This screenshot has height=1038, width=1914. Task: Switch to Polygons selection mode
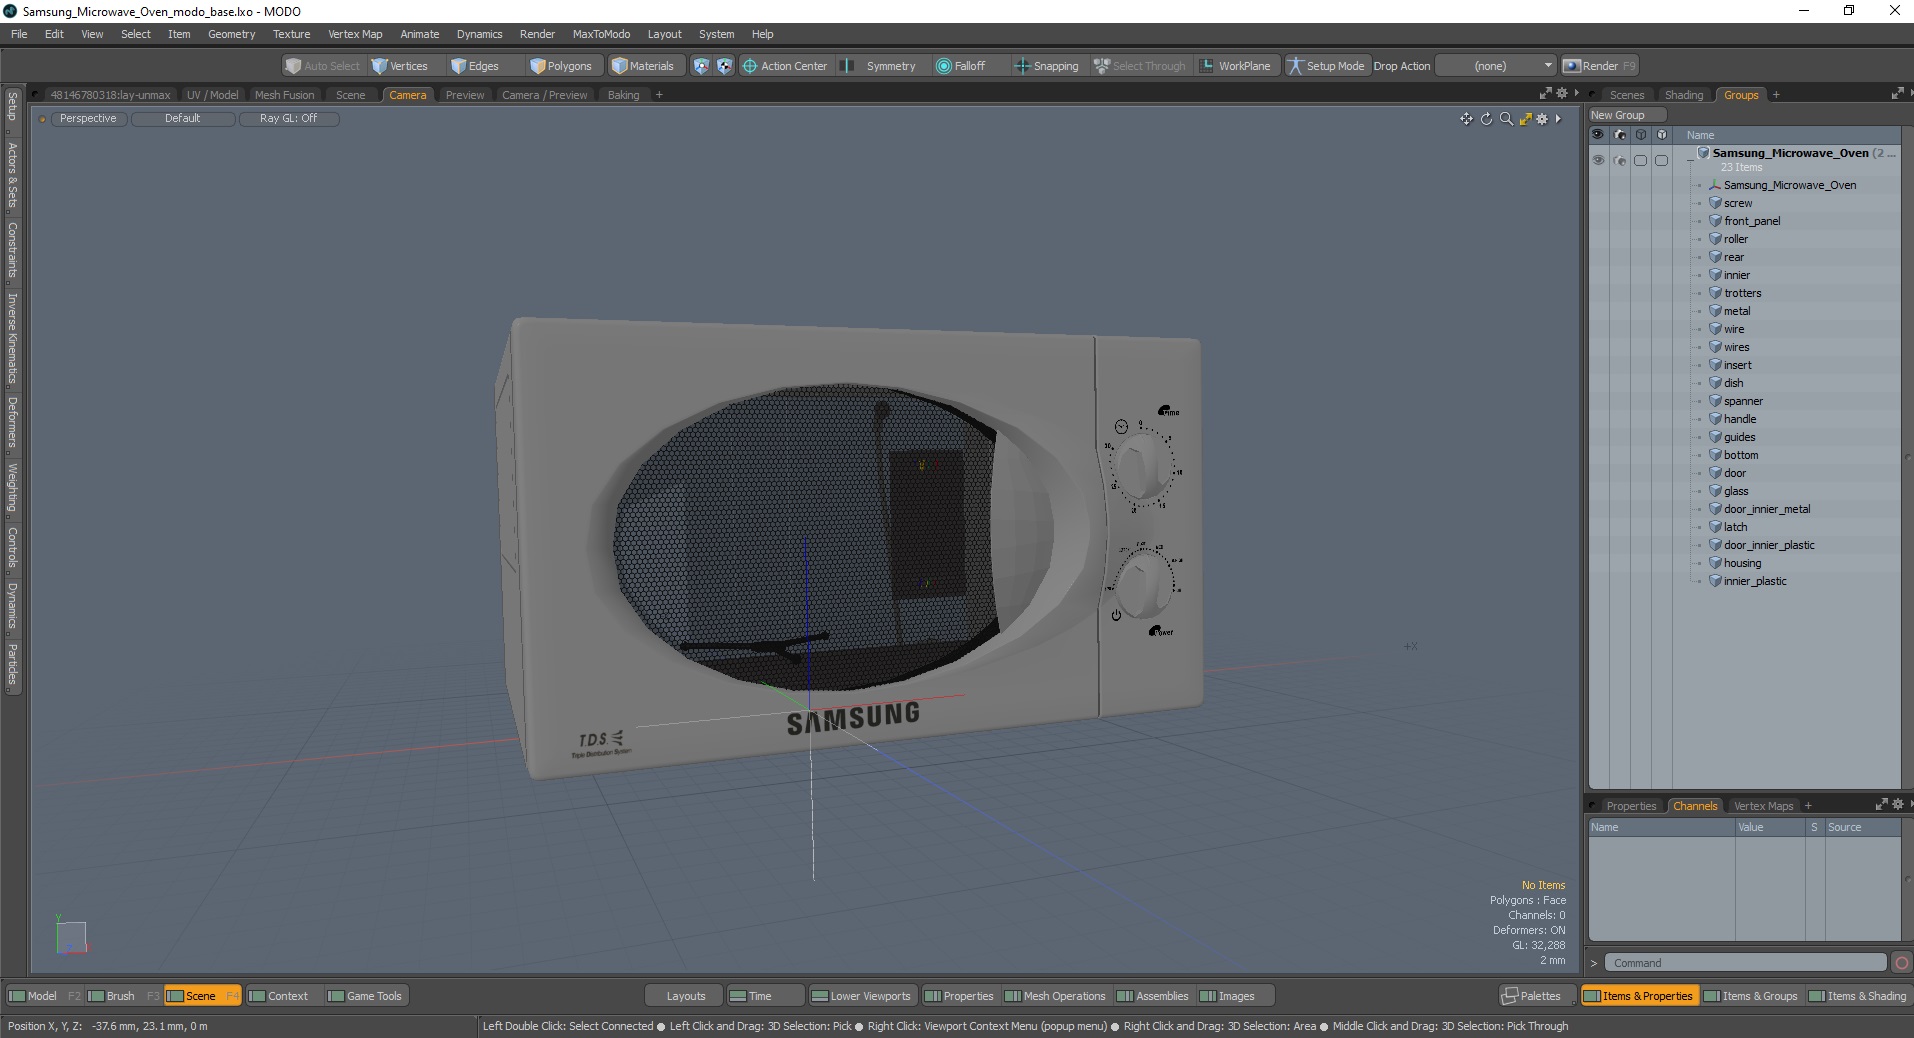(x=561, y=66)
